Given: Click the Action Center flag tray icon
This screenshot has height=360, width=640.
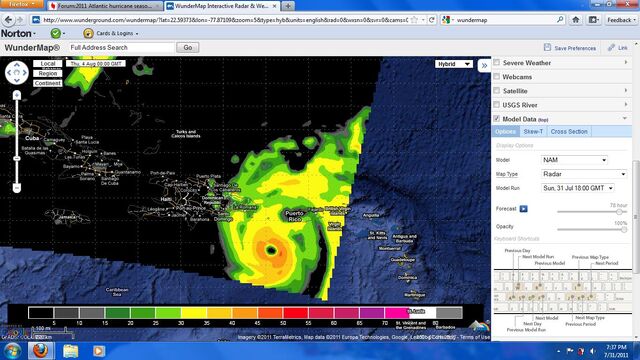Looking at the screenshot, I should point(570,351).
